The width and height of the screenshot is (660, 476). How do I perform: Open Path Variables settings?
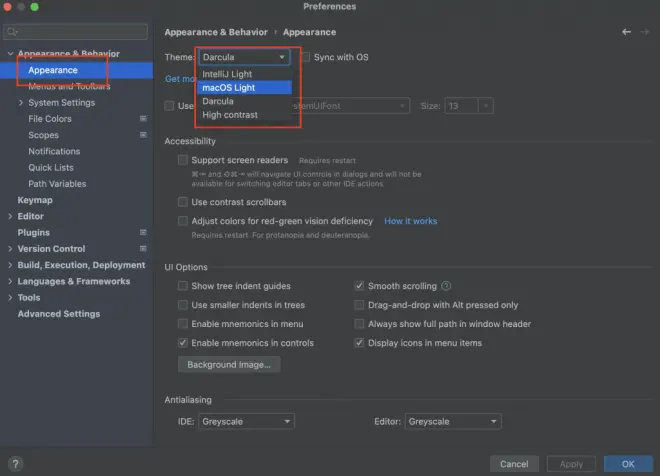pos(57,183)
